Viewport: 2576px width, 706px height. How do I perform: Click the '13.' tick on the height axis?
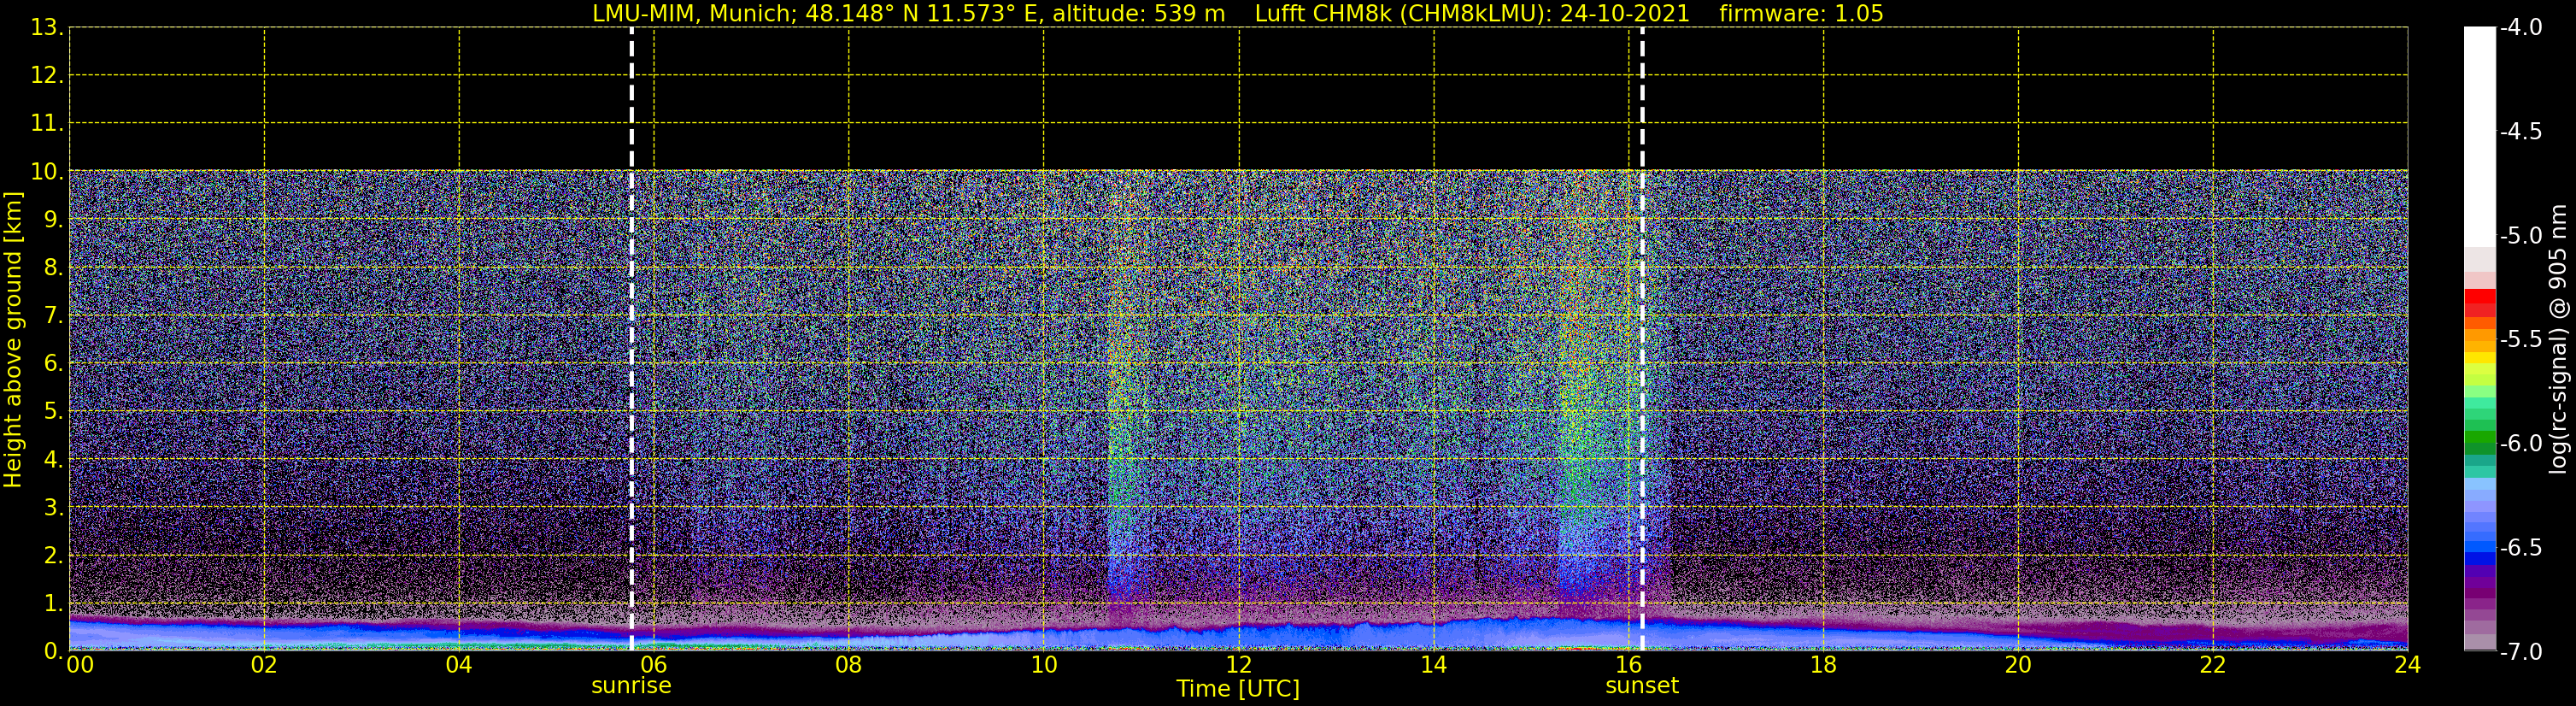[47, 28]
